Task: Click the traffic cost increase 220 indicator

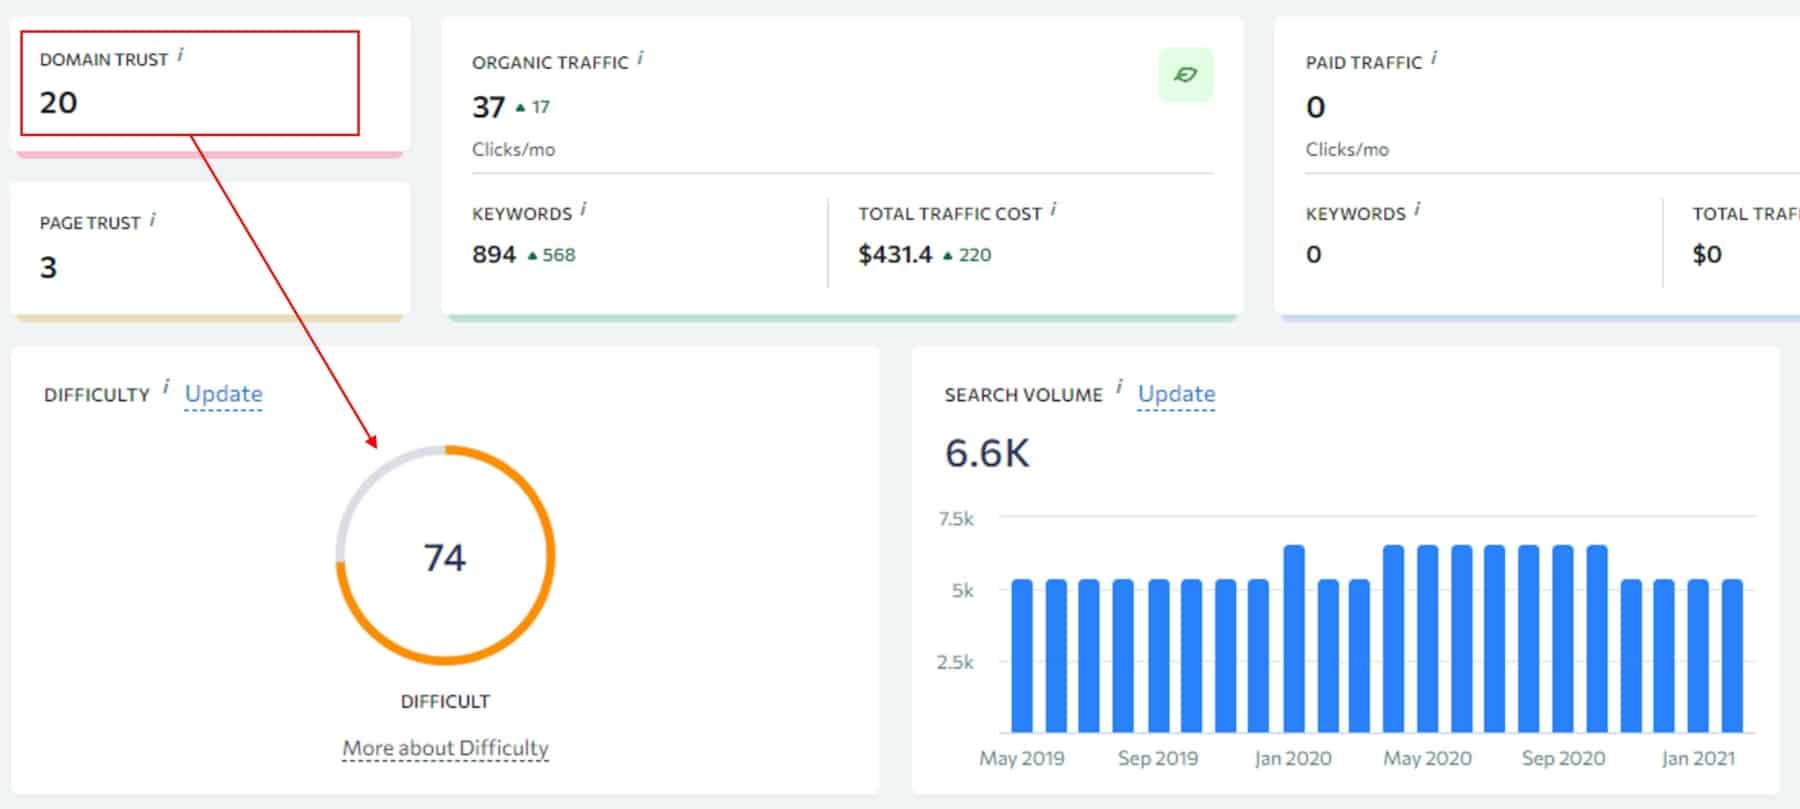Action: click(967, 255)
